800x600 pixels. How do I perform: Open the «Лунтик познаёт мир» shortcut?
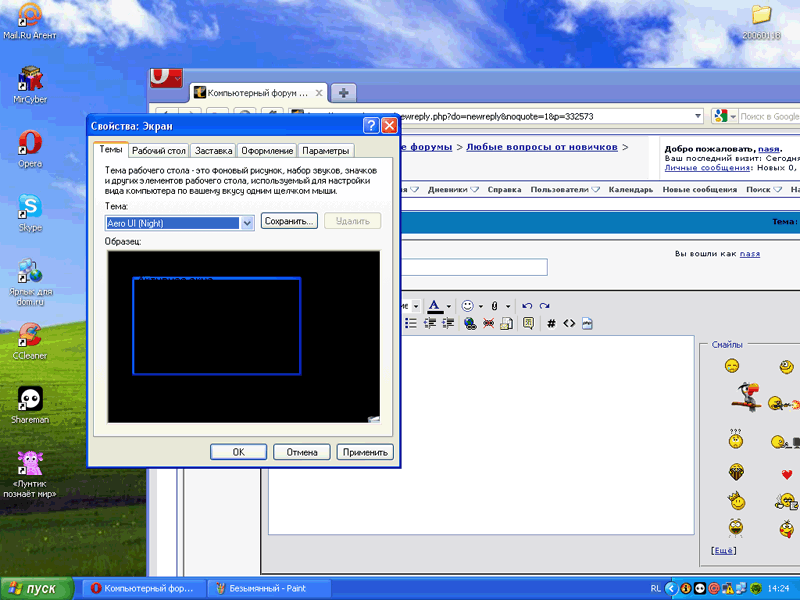pyautogui.click(x=30, y=474)
